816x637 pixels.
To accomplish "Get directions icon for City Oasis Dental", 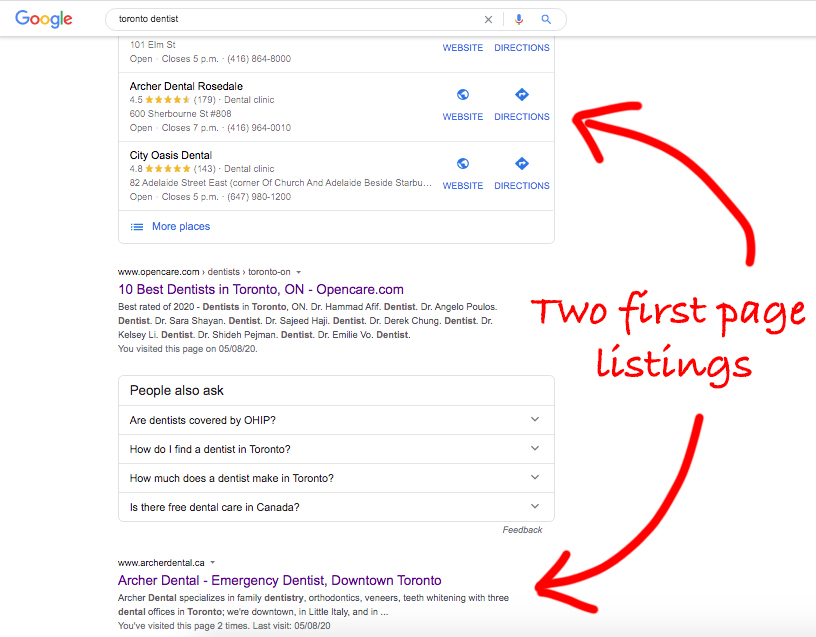I will 521,163.
